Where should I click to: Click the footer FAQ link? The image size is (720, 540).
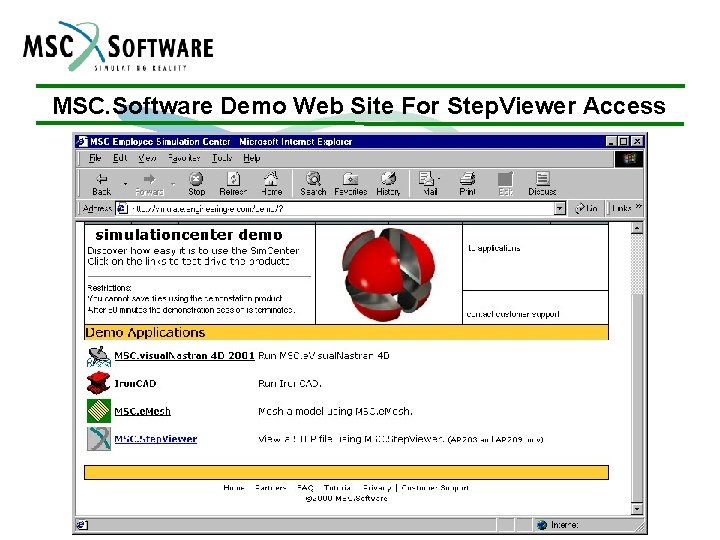click(x=305, y=488)
